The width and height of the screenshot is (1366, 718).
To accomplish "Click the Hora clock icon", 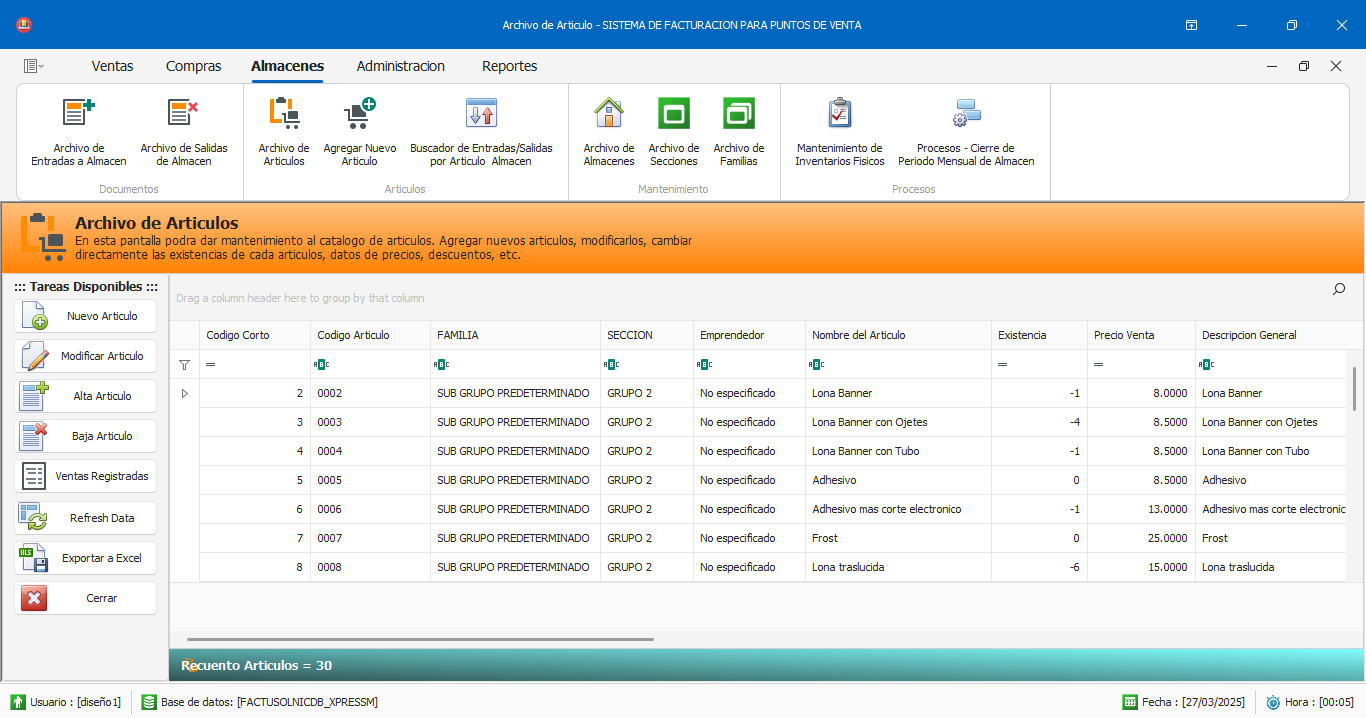I will tap(1273, 702).
